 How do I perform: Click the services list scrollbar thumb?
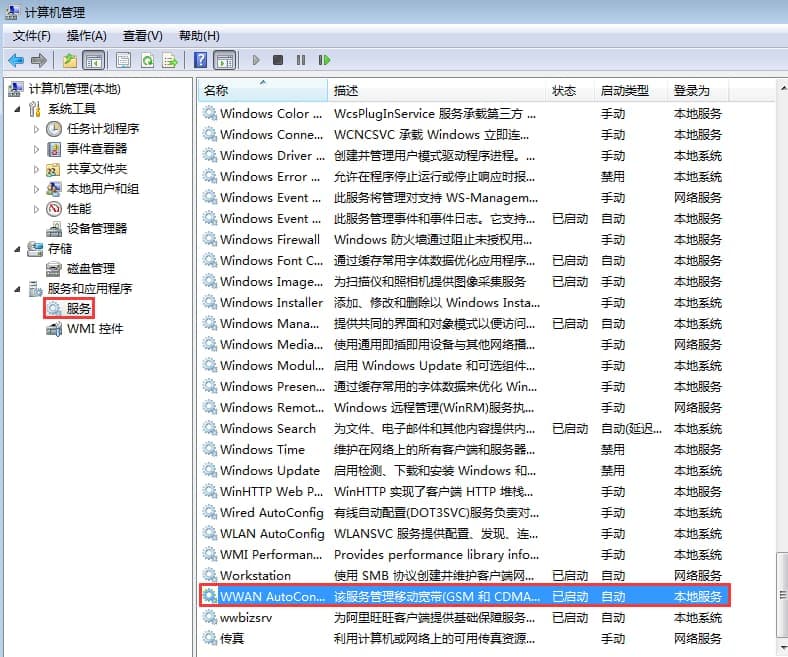click(782, 596)
